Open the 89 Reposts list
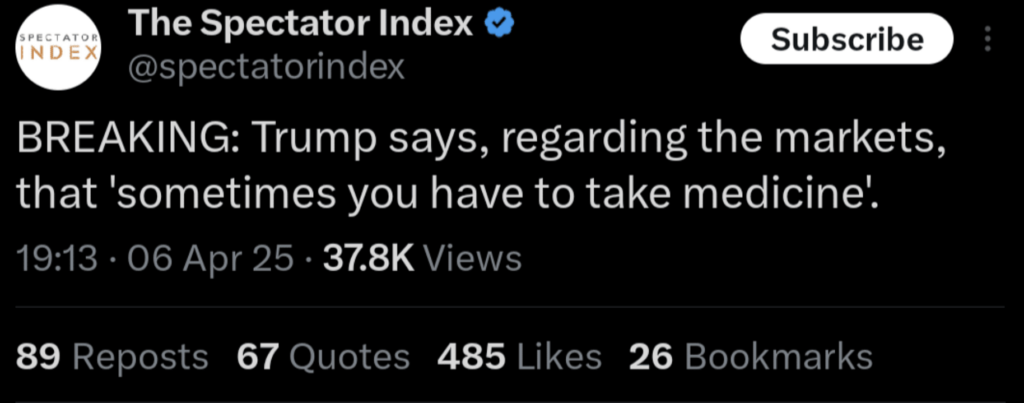The image size is (1024, 403). 112,357
